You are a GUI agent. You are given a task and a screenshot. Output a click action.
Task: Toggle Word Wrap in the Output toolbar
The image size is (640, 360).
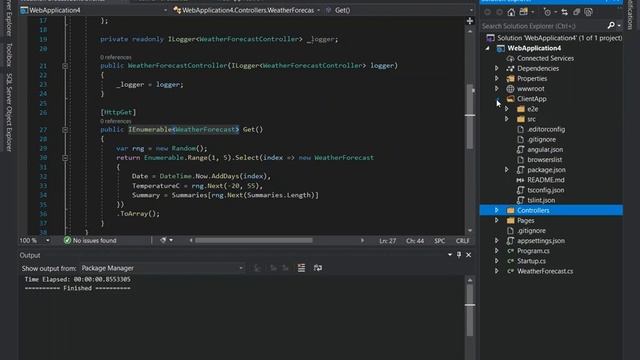(318, 268)
